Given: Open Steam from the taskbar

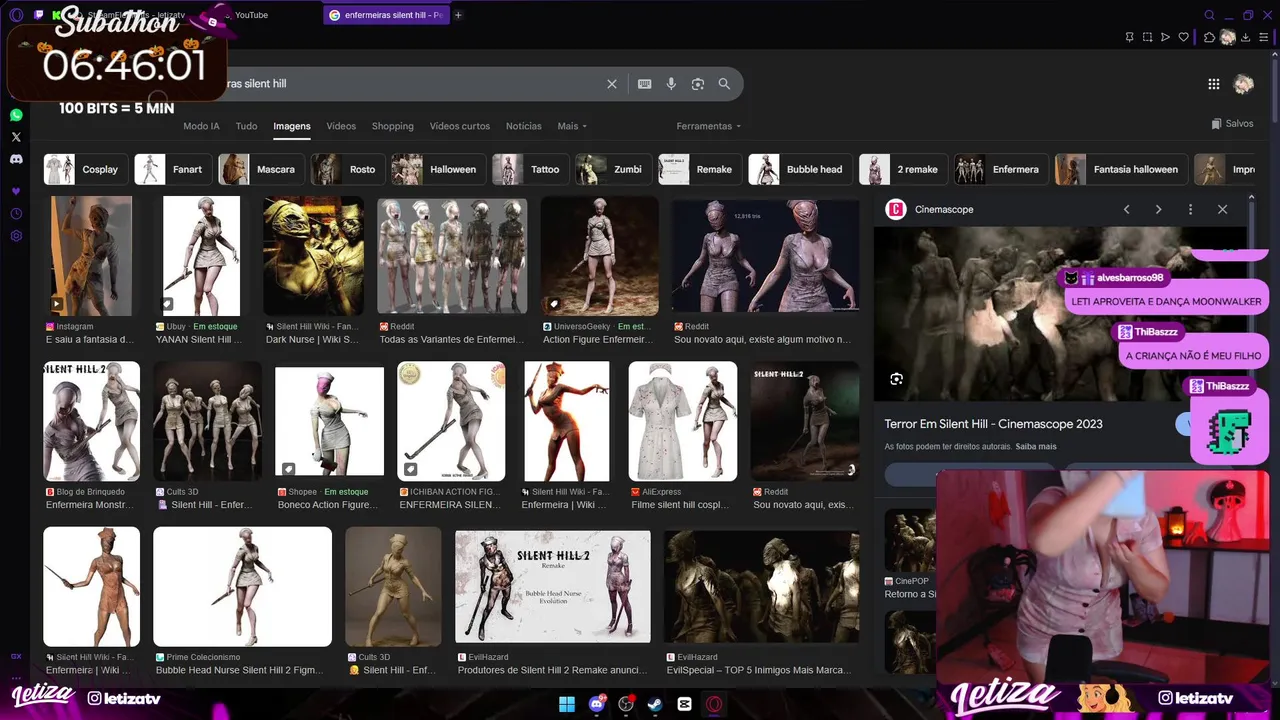Looking at the screenshot, I should click(655, 704).
